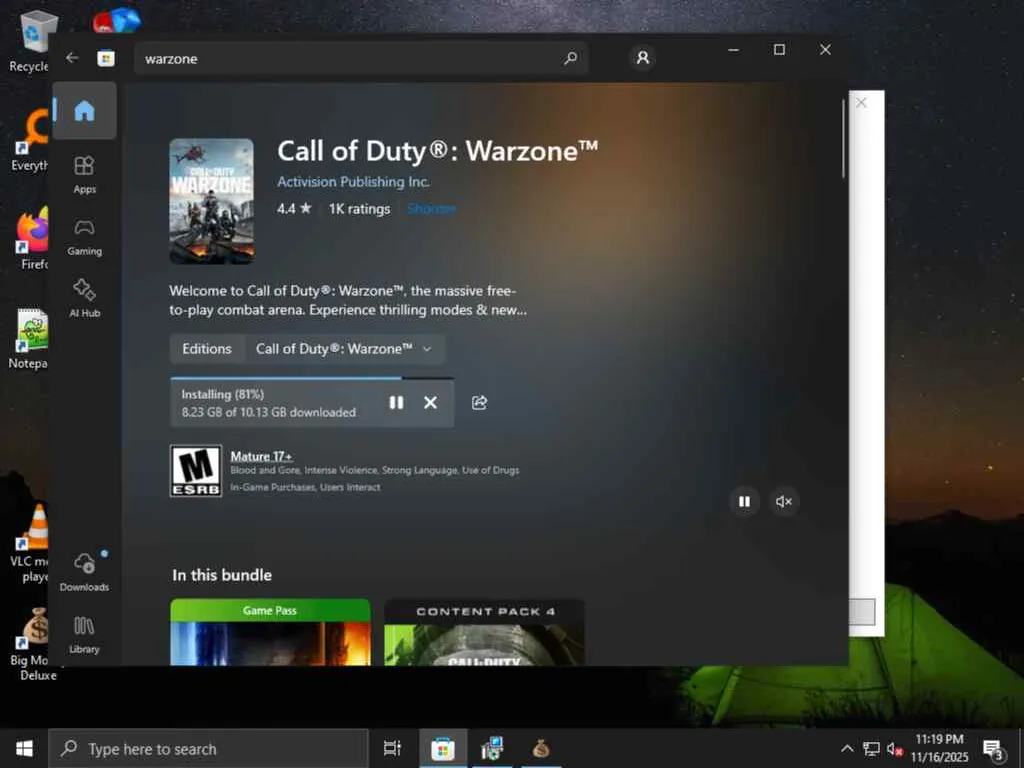
Task: Click the Store window vertical scrollbar
Action: 844,138
